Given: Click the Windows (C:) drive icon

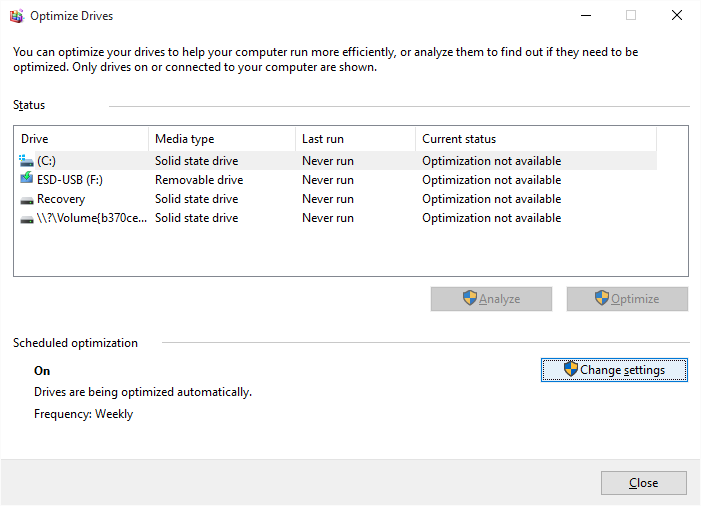Looking at the screenshot, I should [x=27, y=161].
